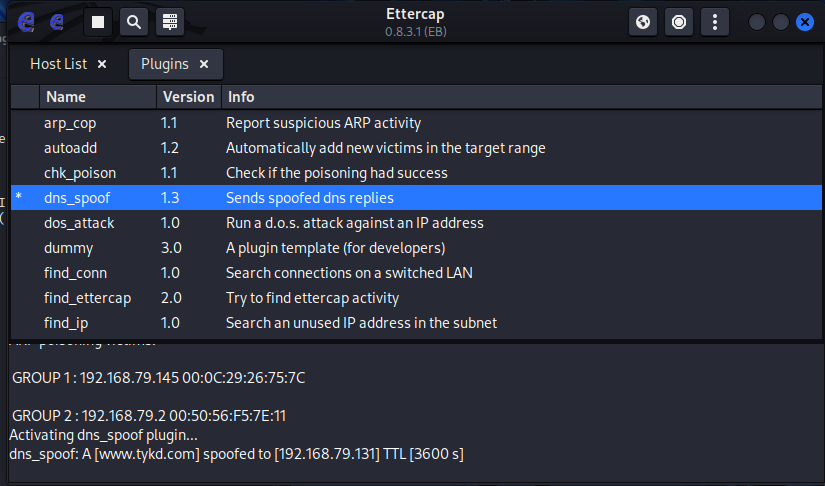Screen dimensions: 825x486
Task: Open the three-dot Ettercap menu
Action: tap(714, 22)
